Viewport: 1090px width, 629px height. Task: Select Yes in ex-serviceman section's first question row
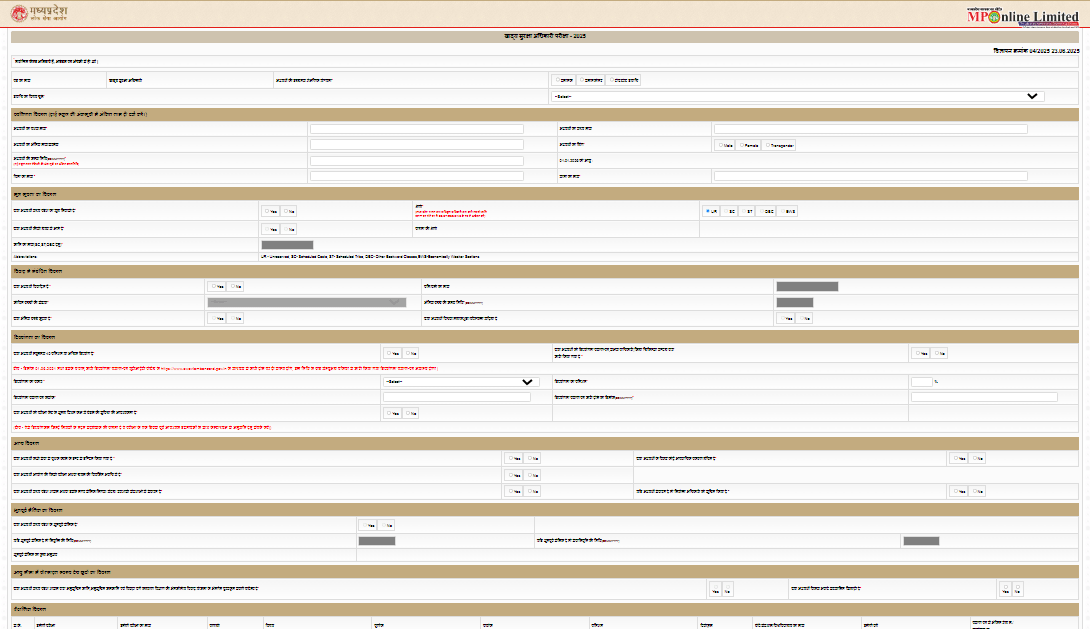pyautogui.click(x=364, y=525)
